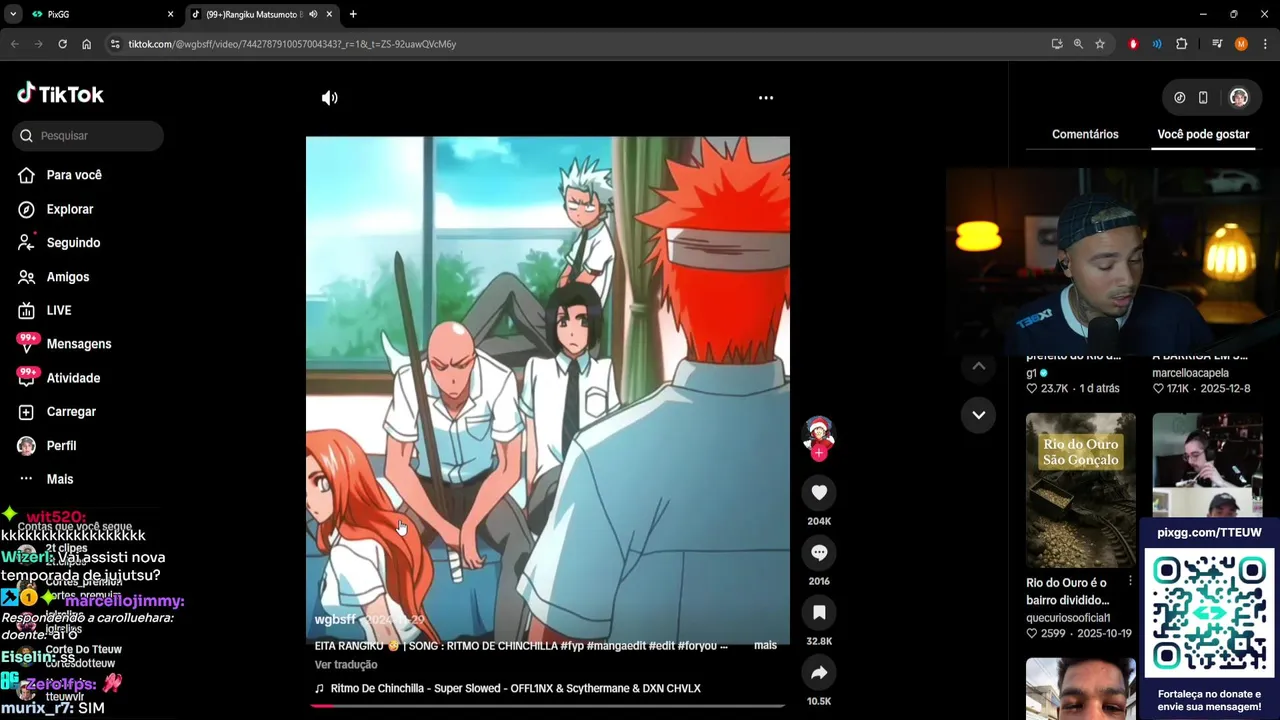Switch to the Comentários tab
This screenshot has width=1280, height=720.
click(x=1085, y=134)
